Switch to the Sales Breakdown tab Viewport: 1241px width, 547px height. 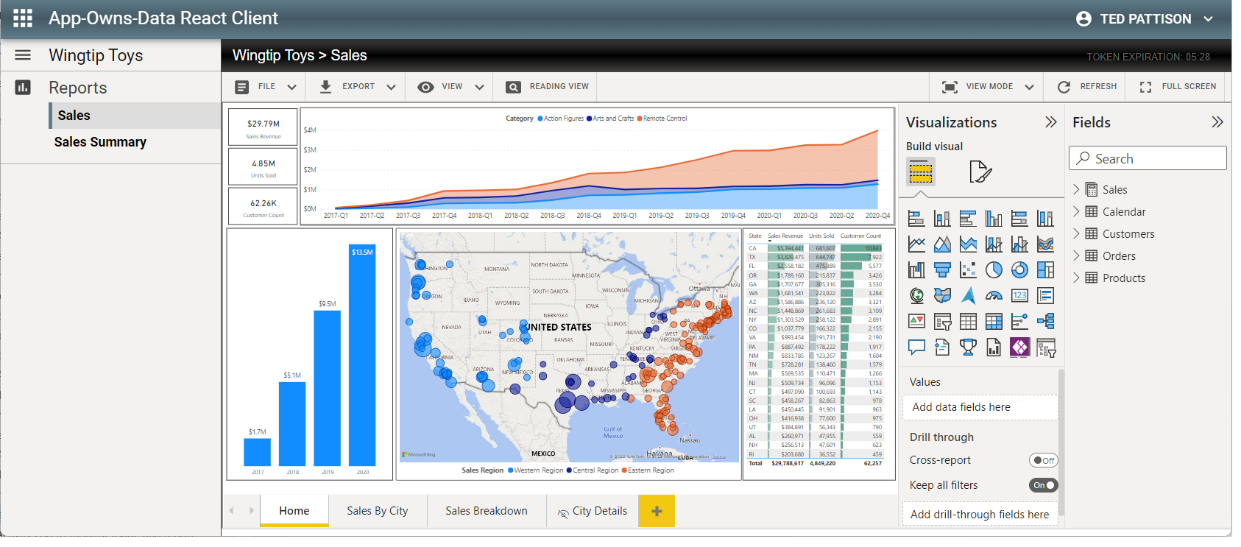click(487, 511)
